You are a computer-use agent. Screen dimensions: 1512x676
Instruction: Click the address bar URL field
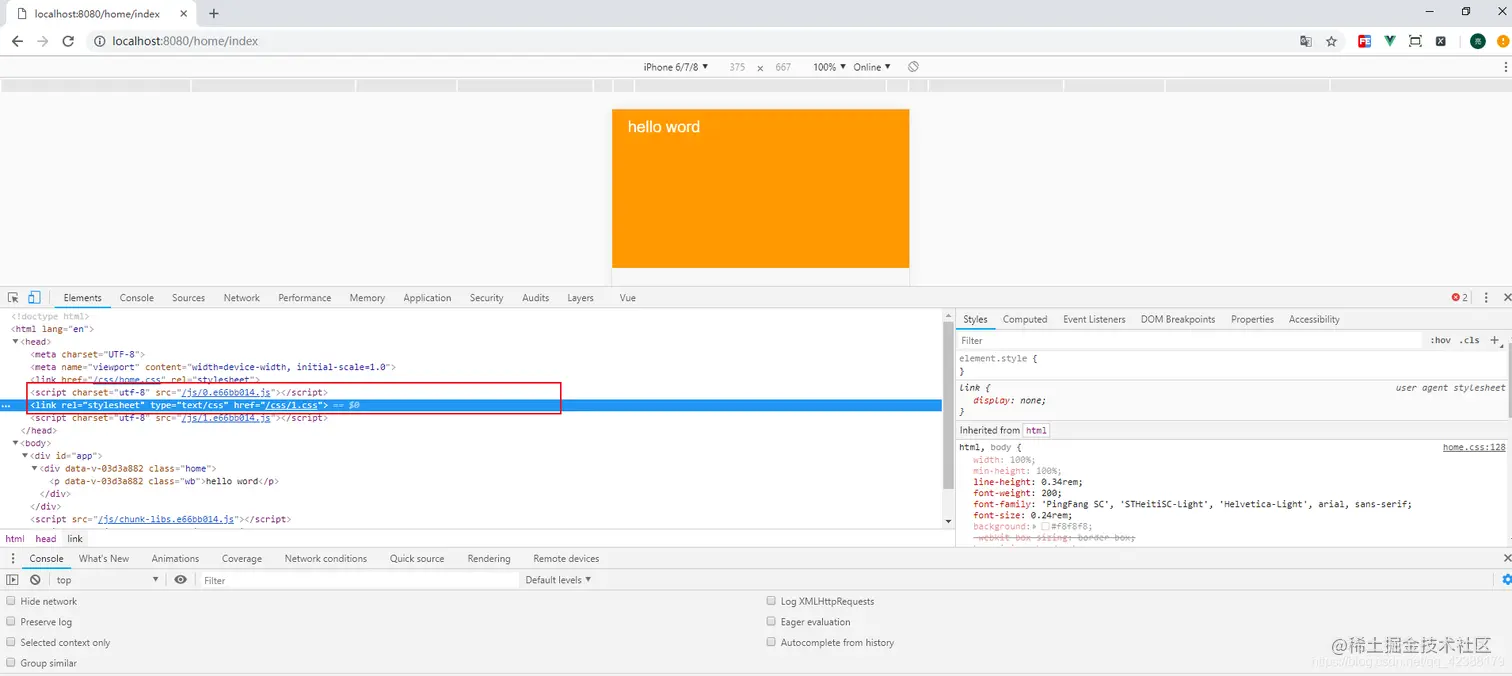(690, 41)
